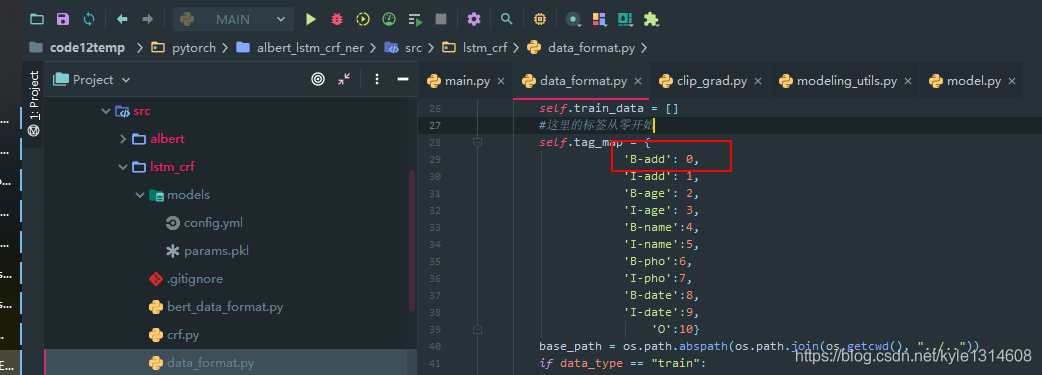Start debugging with the red bug icon
This screenshot has height=375, width=1042.
[x=337, y=19]
